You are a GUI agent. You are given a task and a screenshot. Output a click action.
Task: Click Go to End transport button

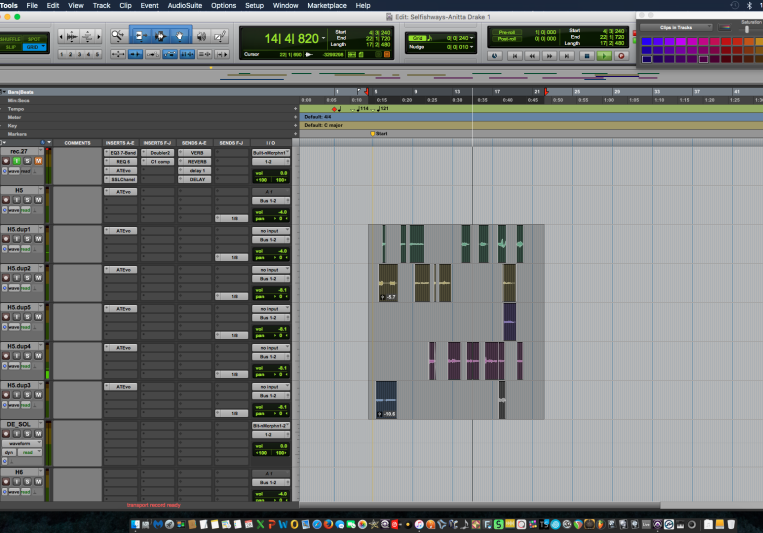[x=567, y=56]
